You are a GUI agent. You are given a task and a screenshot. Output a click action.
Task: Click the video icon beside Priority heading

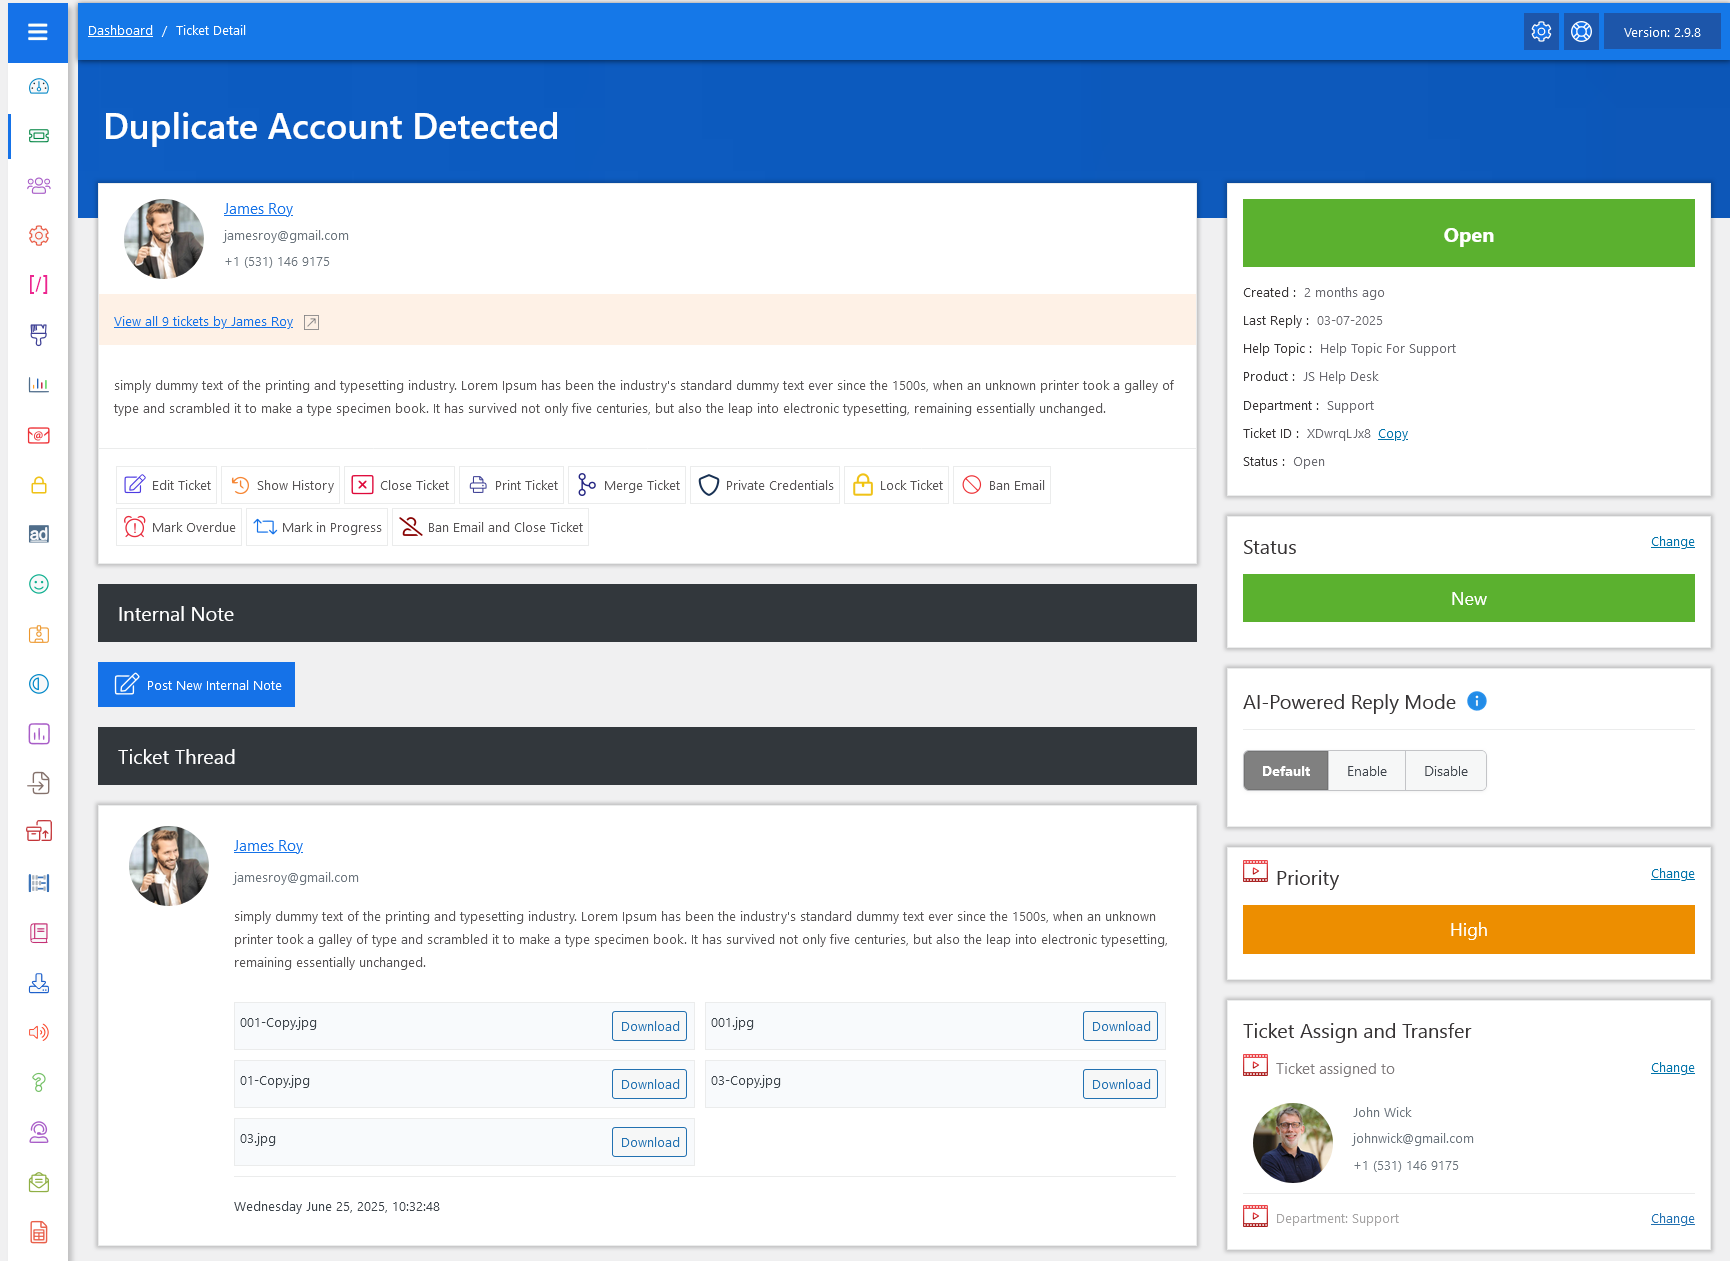pyautogui.click(x=1255, y=871)
